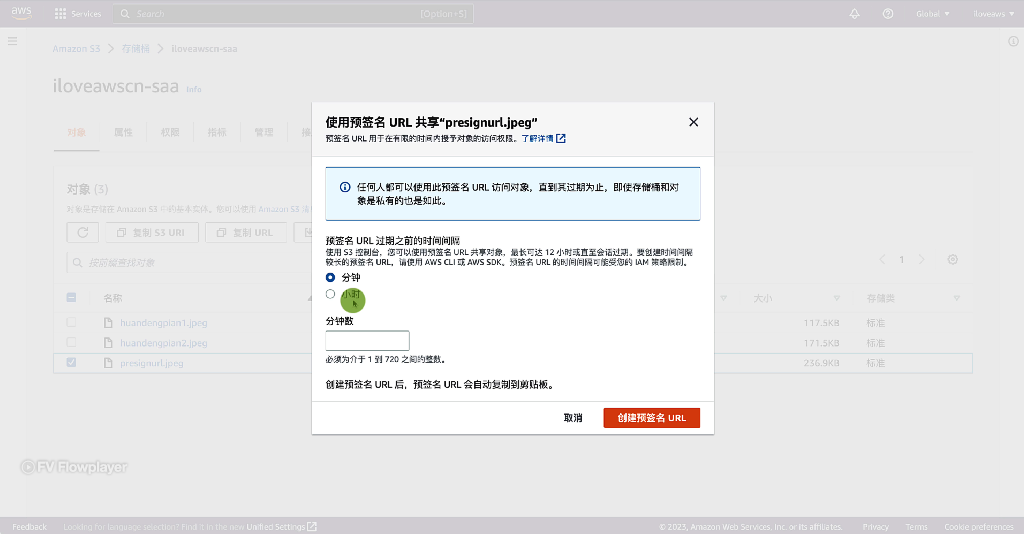This screenshot has width=1024, height=534.
Task: Open huandengpian2.jpeg object link
Action: (x=164, y=343)
